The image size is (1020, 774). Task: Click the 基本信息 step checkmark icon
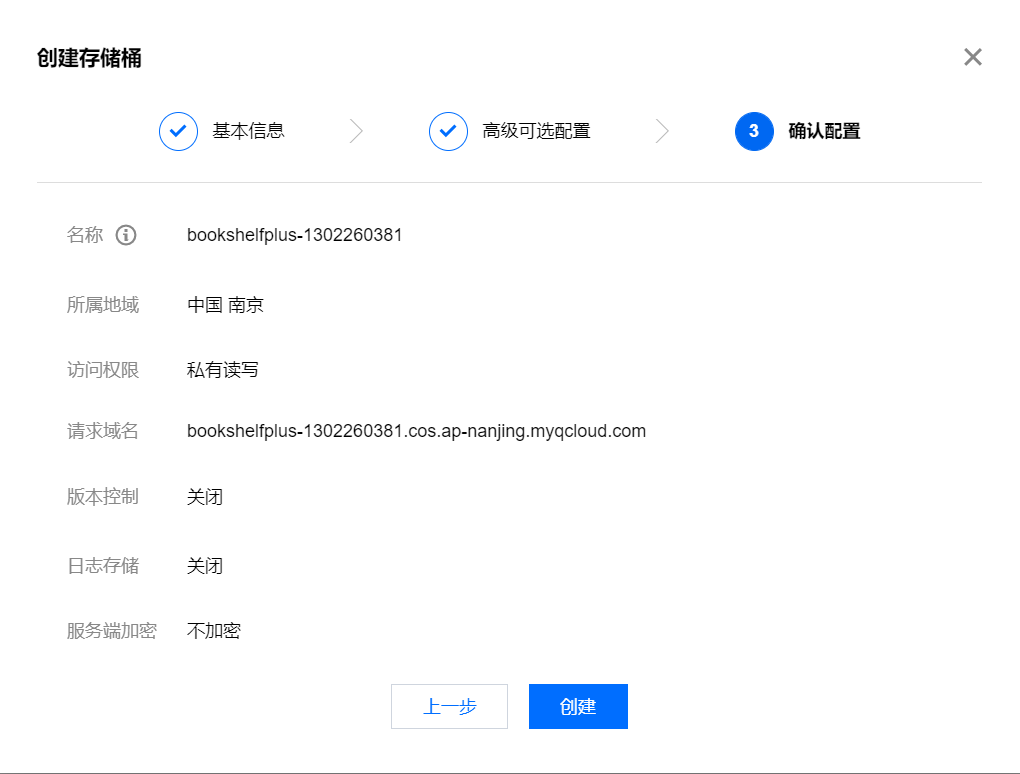pos(178,131)
